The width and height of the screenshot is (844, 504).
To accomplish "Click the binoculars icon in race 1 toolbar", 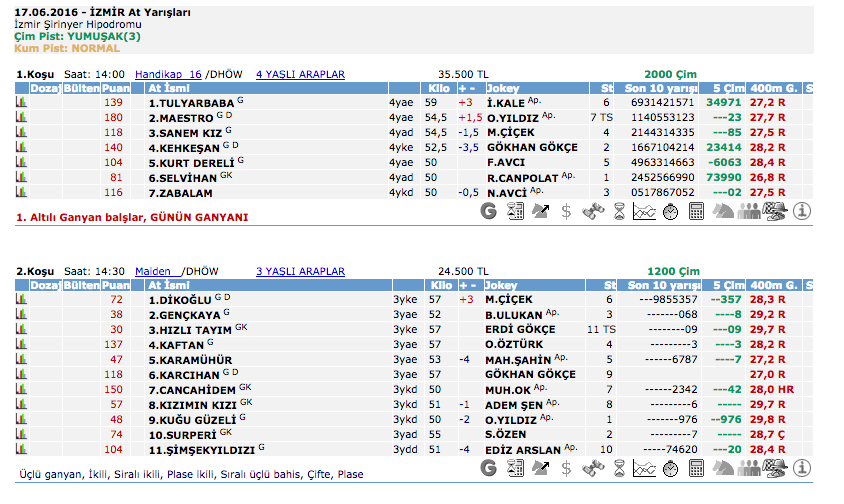I will coord(593,211).
